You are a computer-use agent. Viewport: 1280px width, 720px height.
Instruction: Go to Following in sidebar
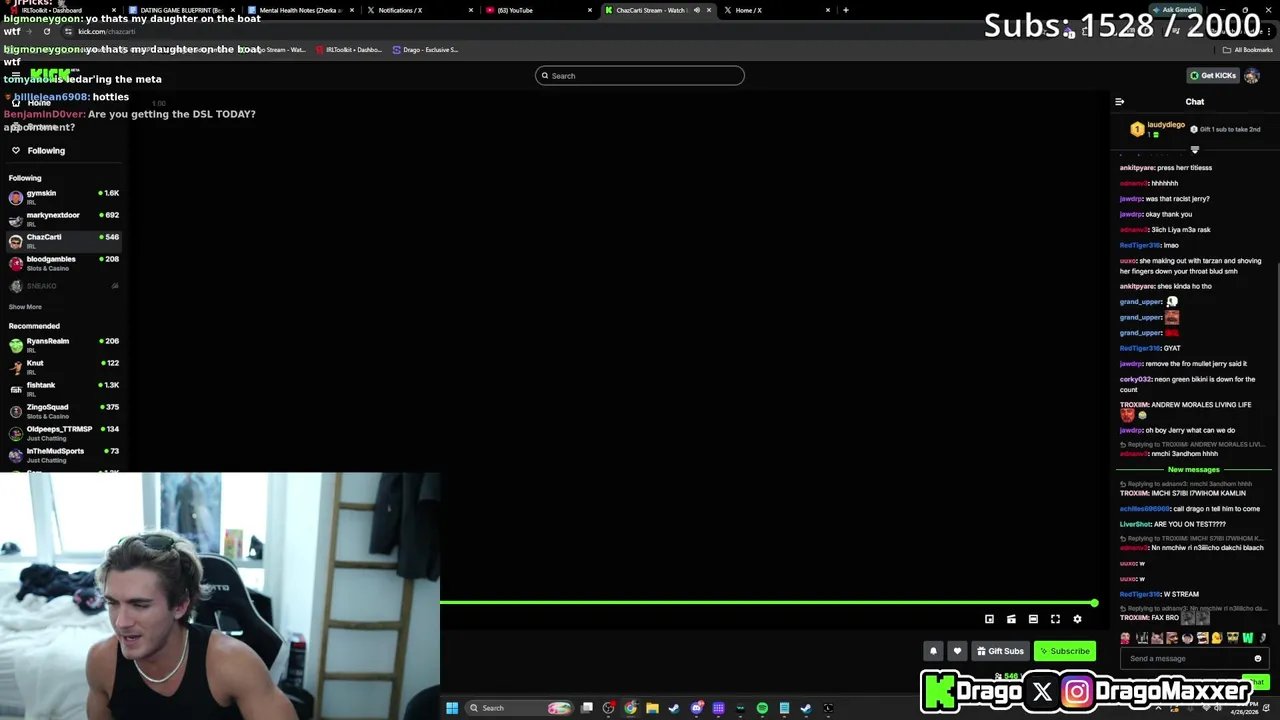[x=46, y=150]
